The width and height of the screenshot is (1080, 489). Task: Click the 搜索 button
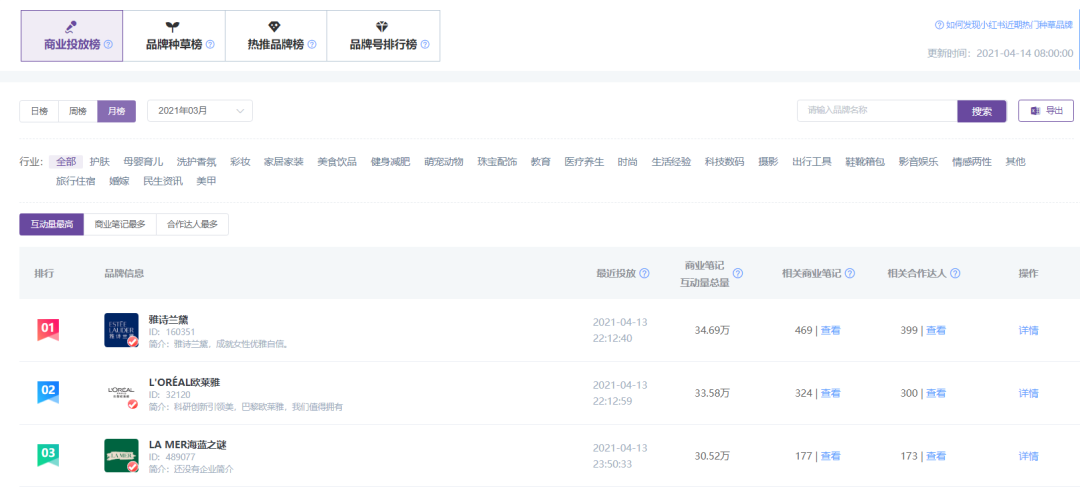(x=982, y=112)
